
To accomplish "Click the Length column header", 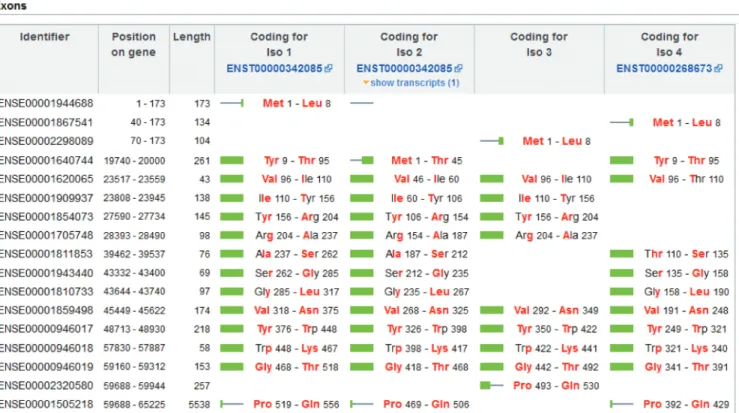I will coord(191,37).
